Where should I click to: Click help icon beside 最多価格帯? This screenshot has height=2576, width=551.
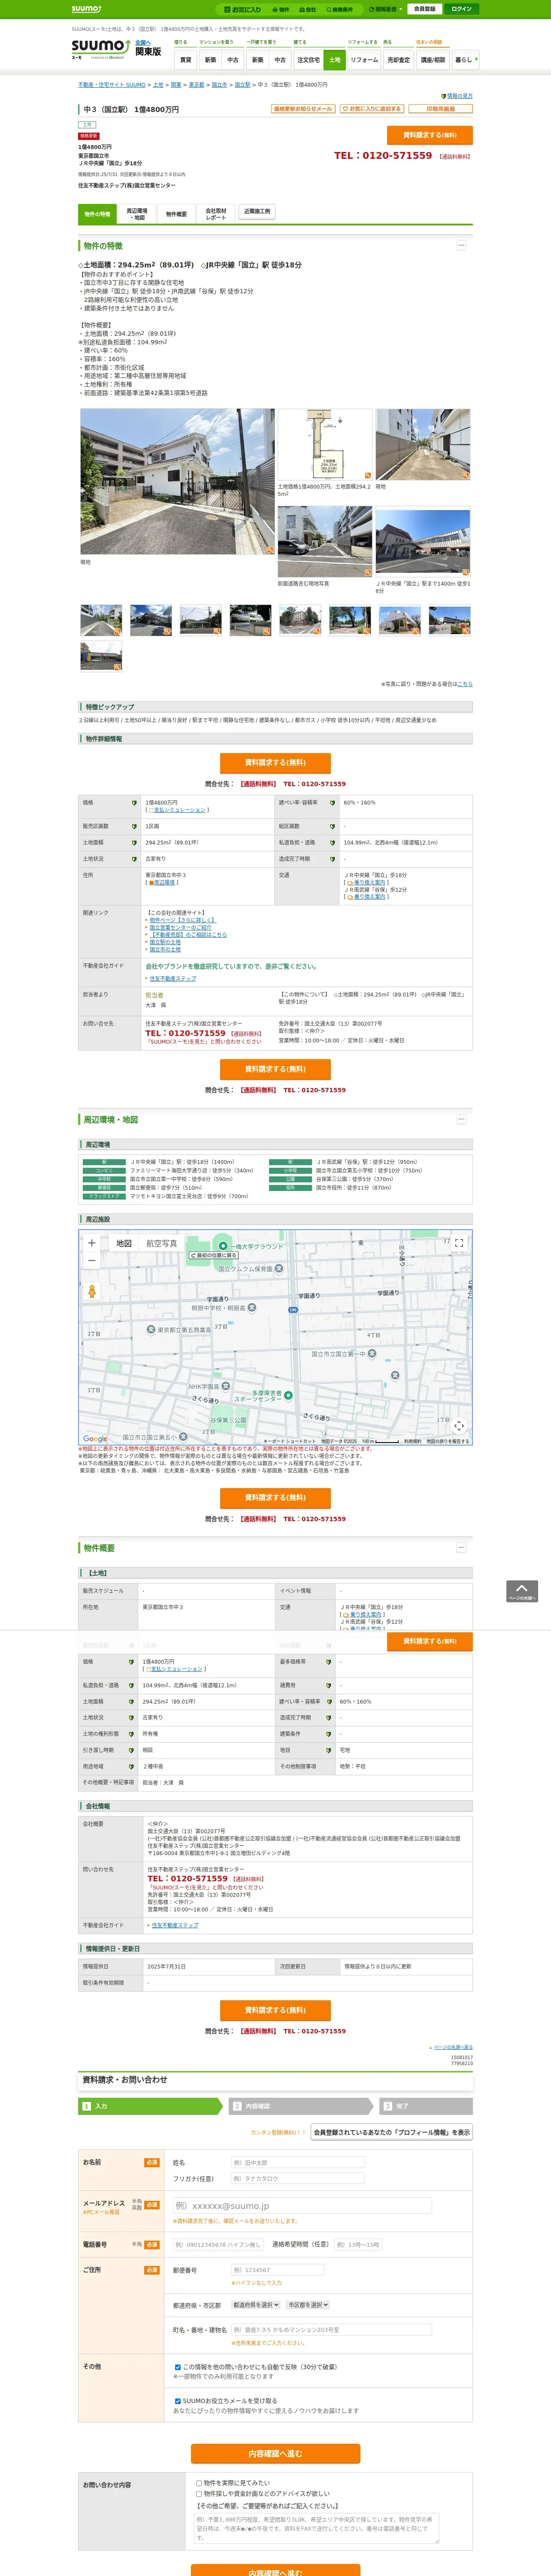pos(329,1661)
